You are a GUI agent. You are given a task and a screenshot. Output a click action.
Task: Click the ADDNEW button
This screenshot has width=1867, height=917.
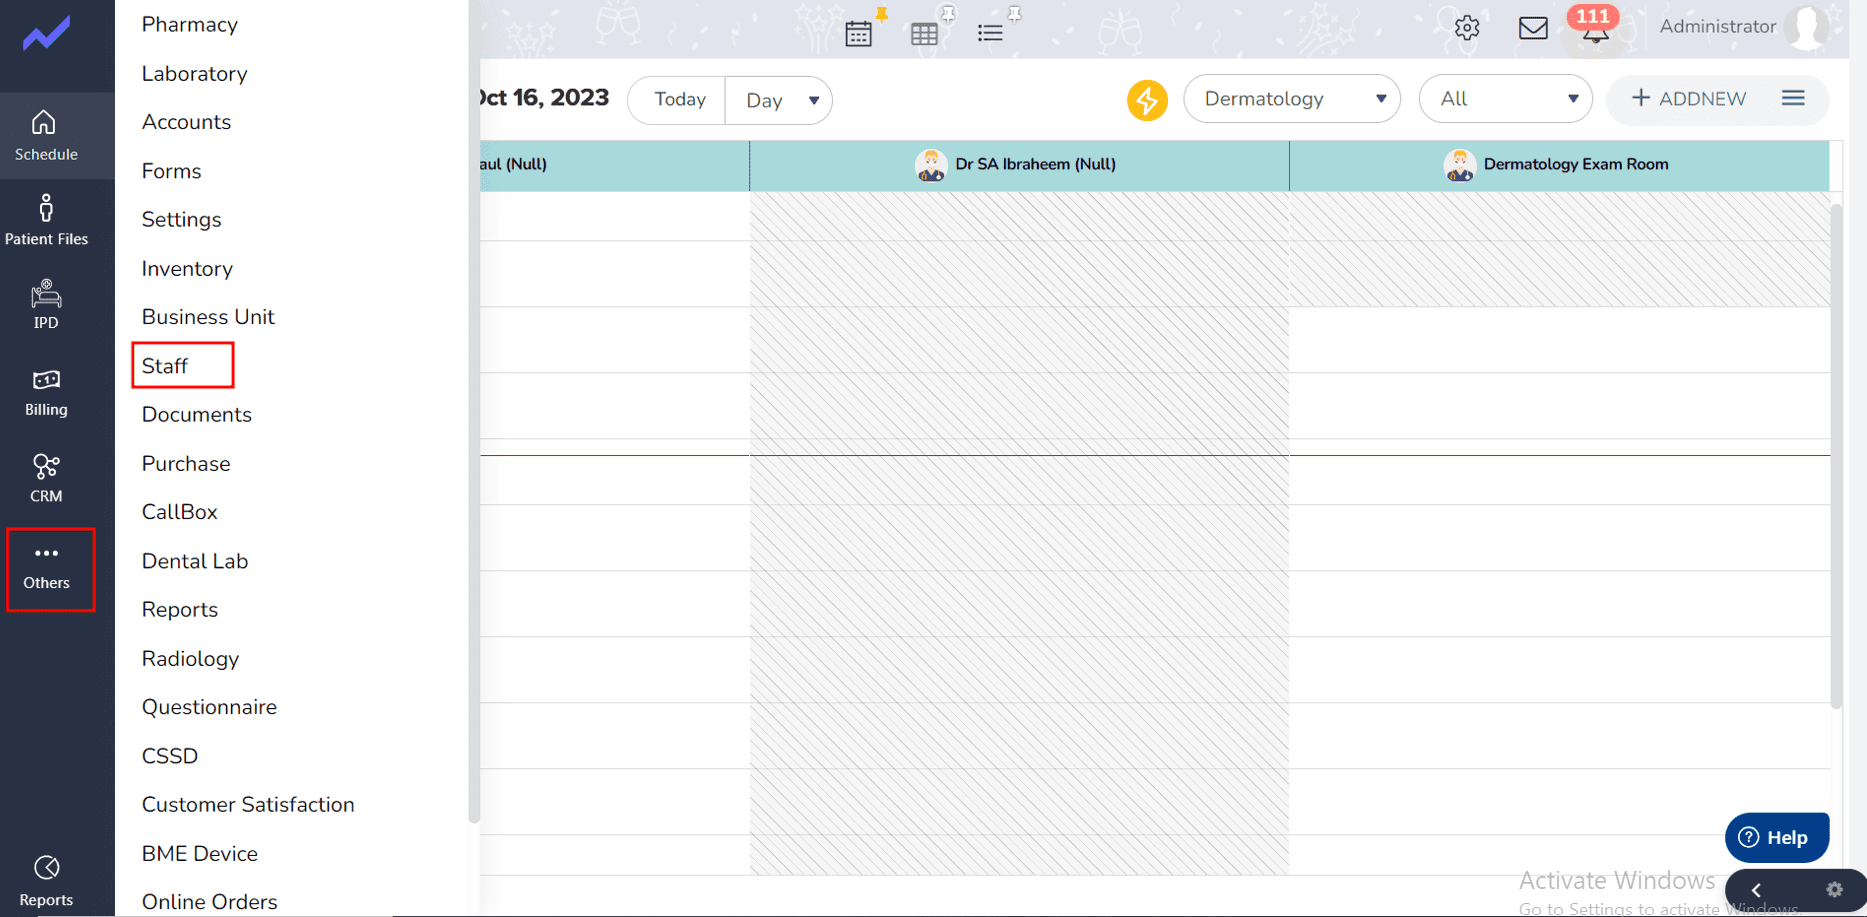click(x=1689, y=99)
